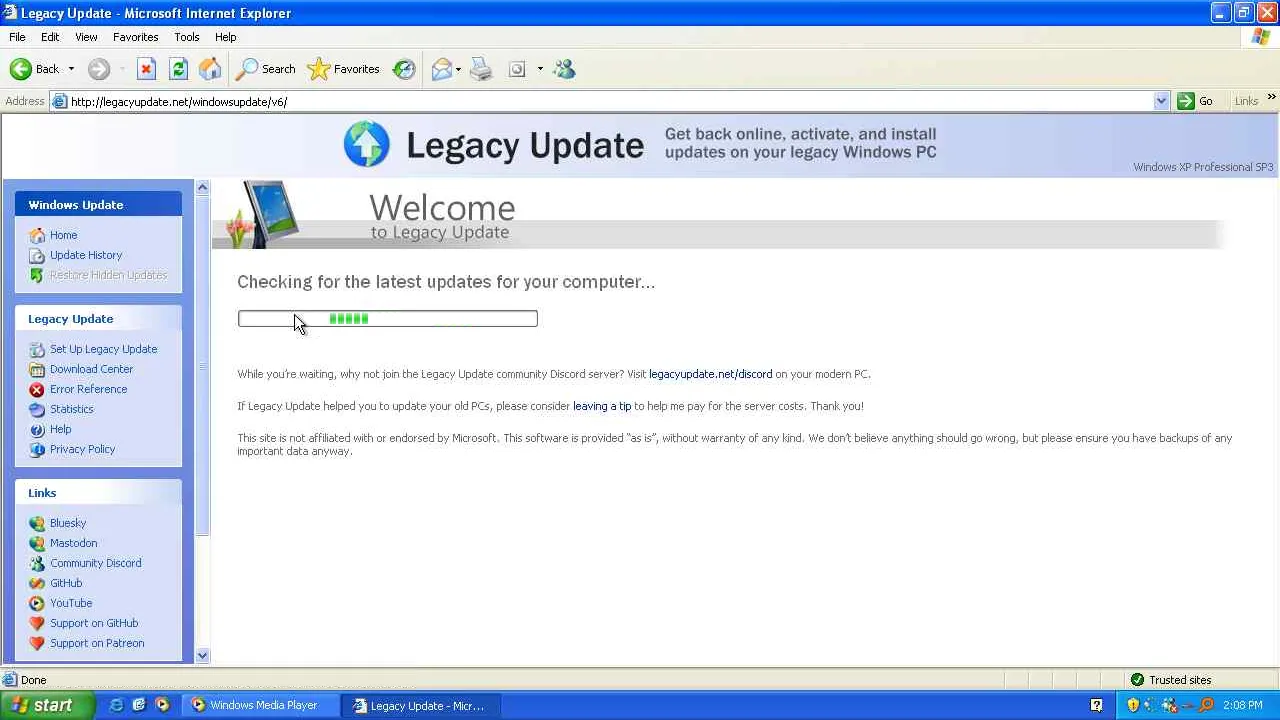The image size is (1280, 720).
Task: Open the Bluesky link
Action: tap(68, 523)
